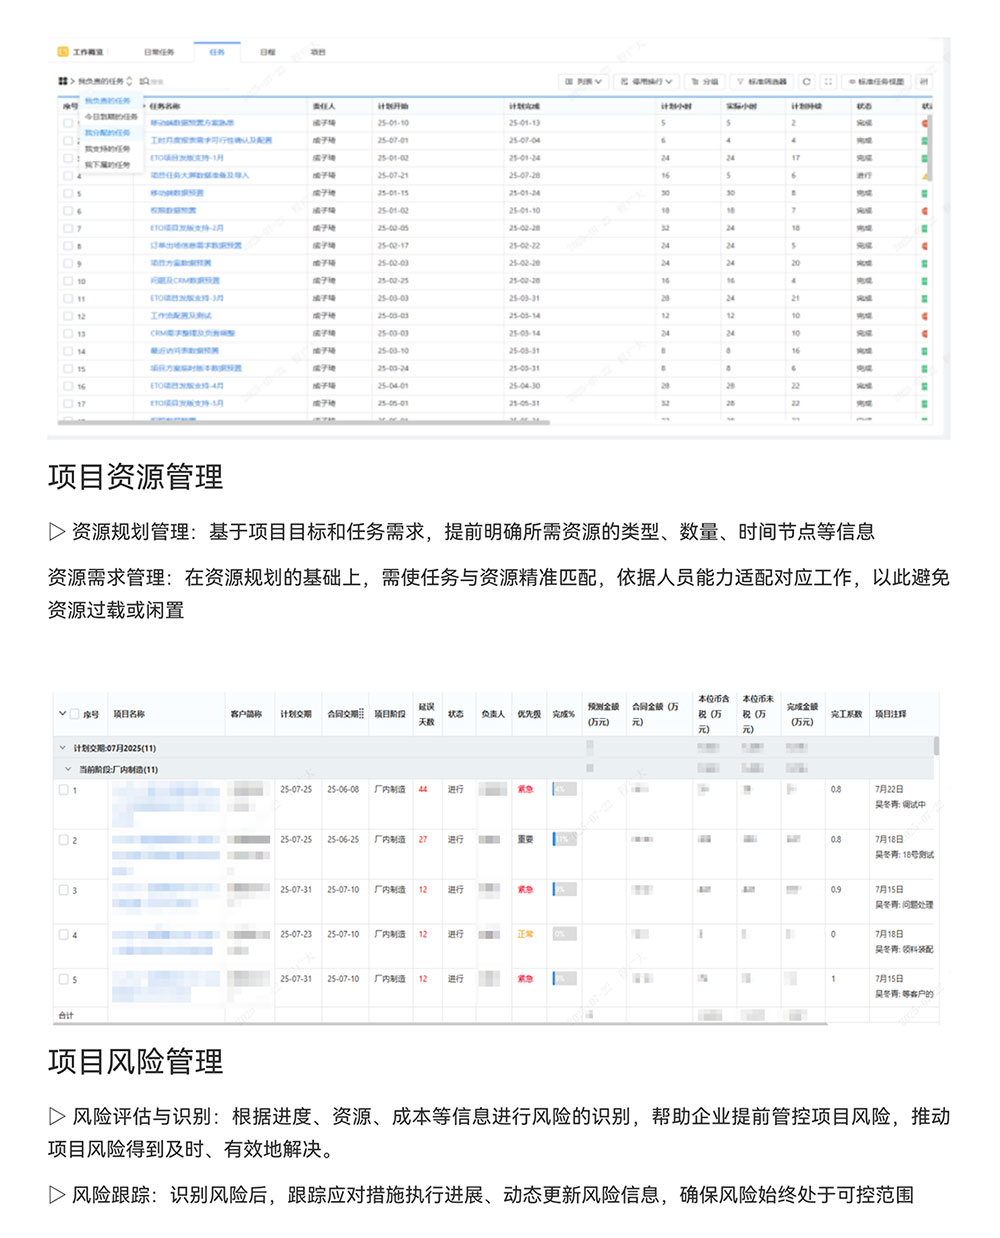Check project row 1 checkbox

pos(63,790)
